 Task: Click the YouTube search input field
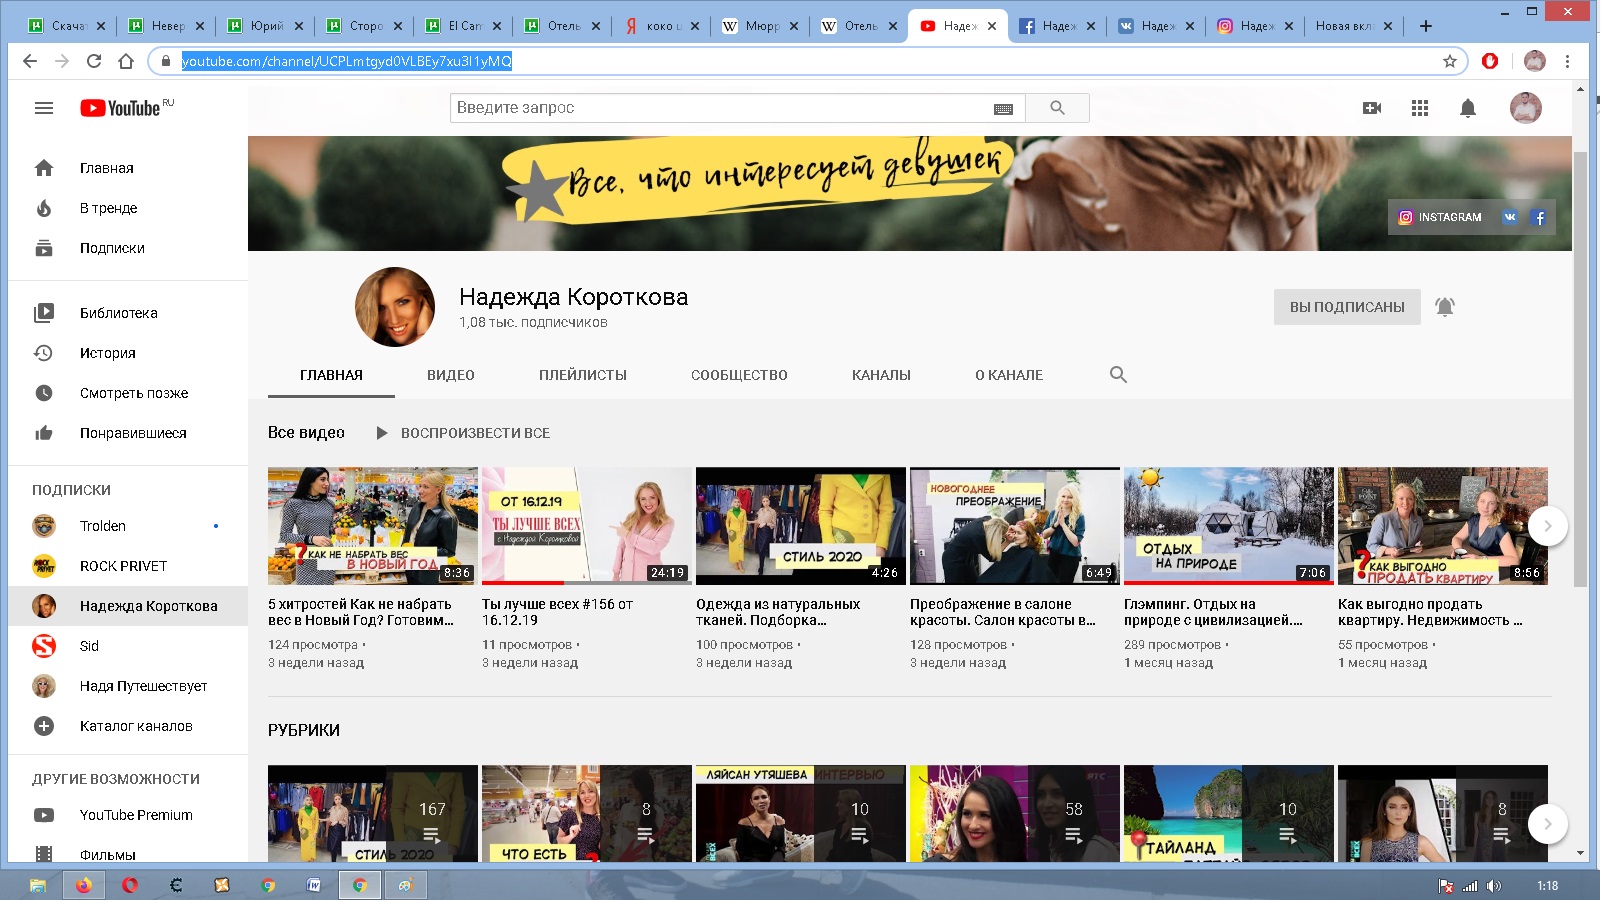[720, 108]
